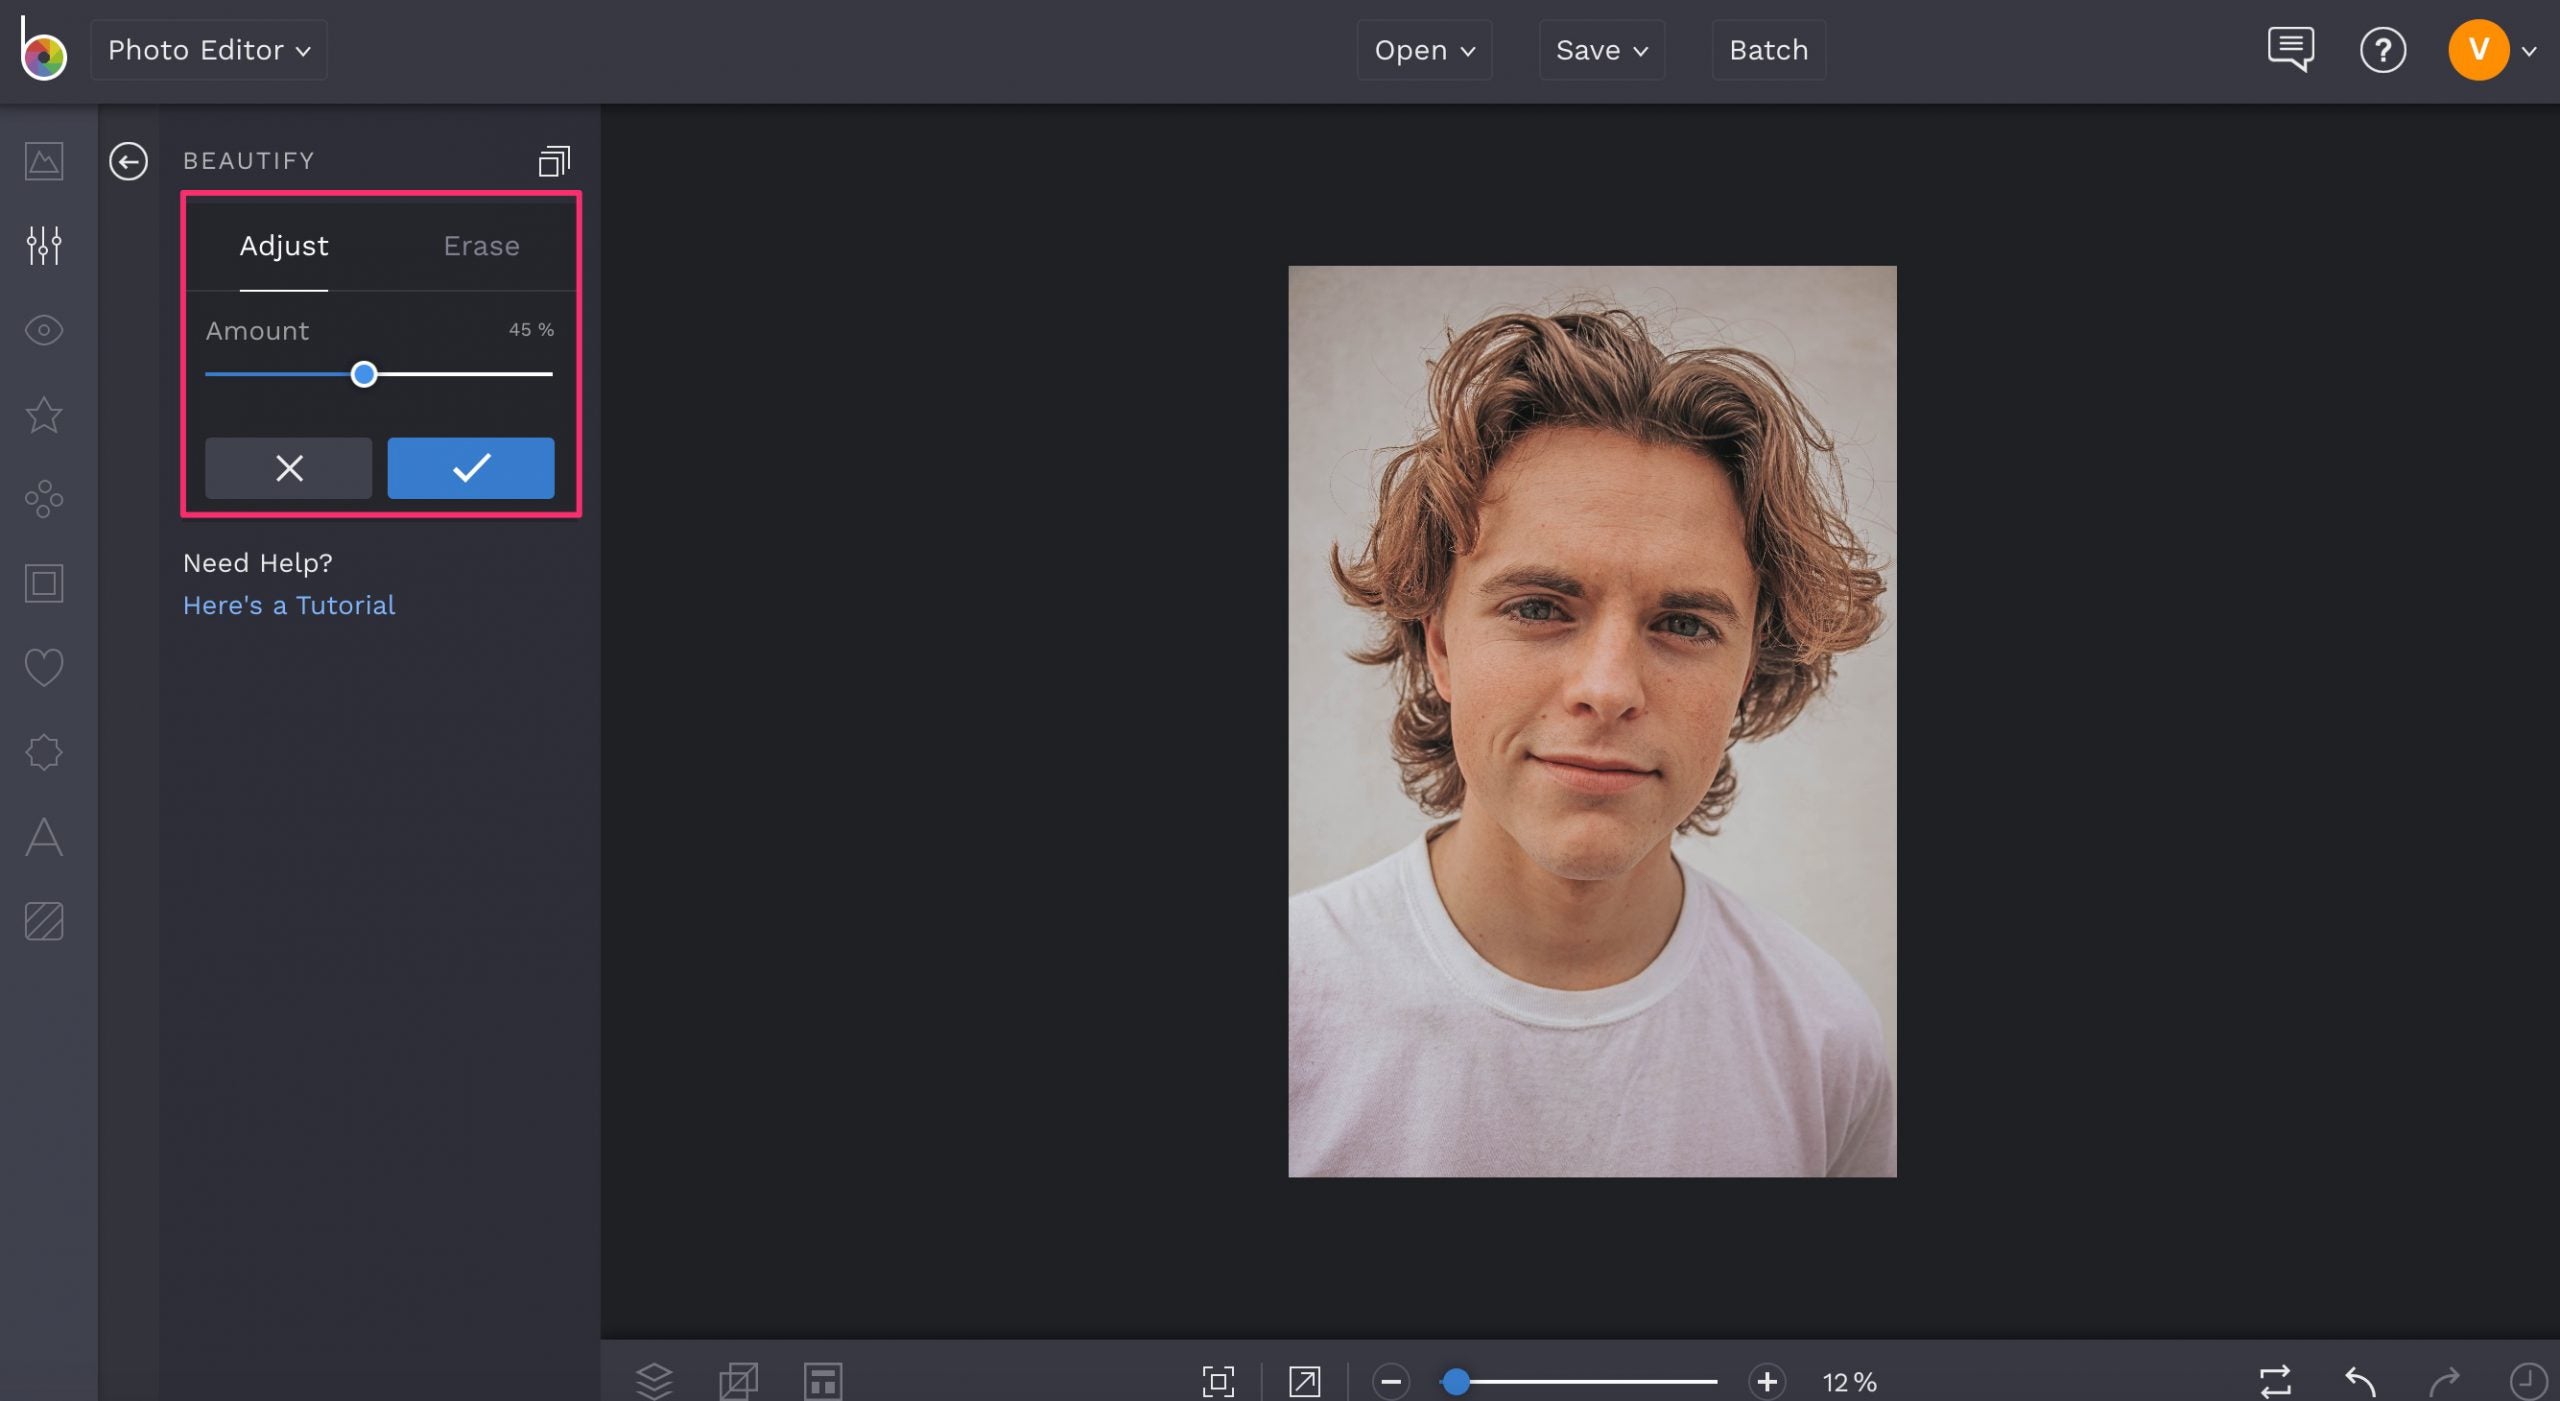Expand the Save dropdown menu

[x=1600, y=49]
